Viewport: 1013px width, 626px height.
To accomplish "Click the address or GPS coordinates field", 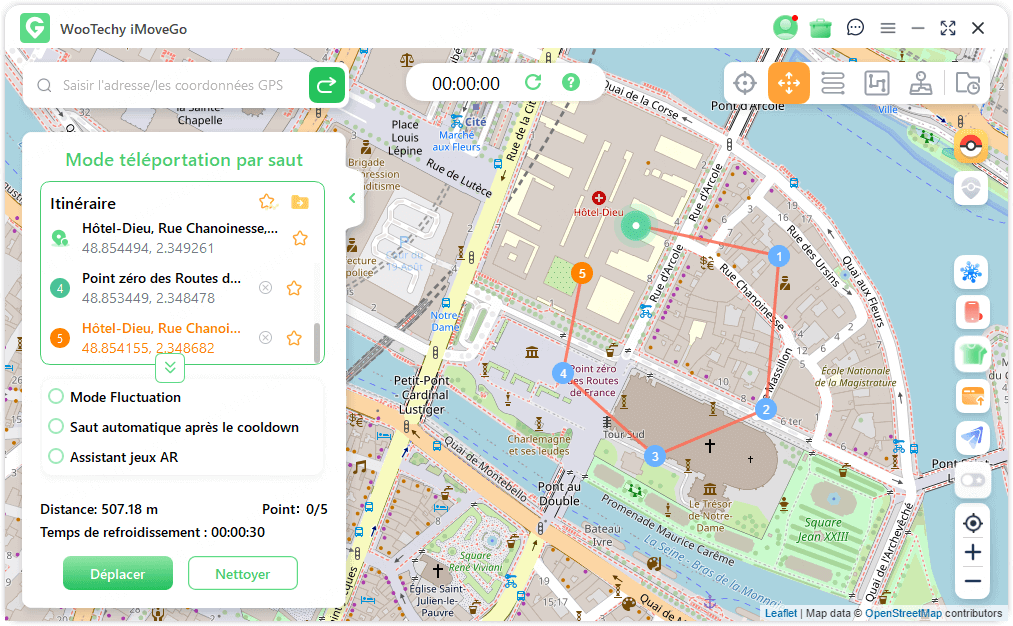I will click(x=172, y=86).
